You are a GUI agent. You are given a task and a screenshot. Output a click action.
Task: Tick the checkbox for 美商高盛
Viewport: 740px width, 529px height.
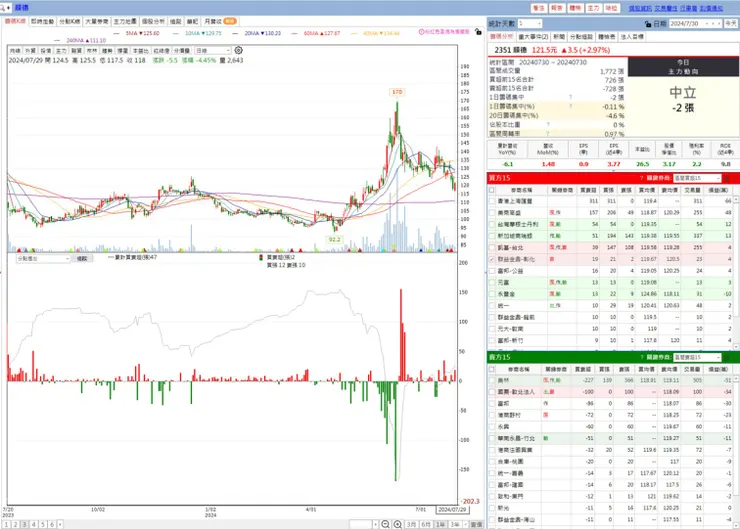[492, 213]
